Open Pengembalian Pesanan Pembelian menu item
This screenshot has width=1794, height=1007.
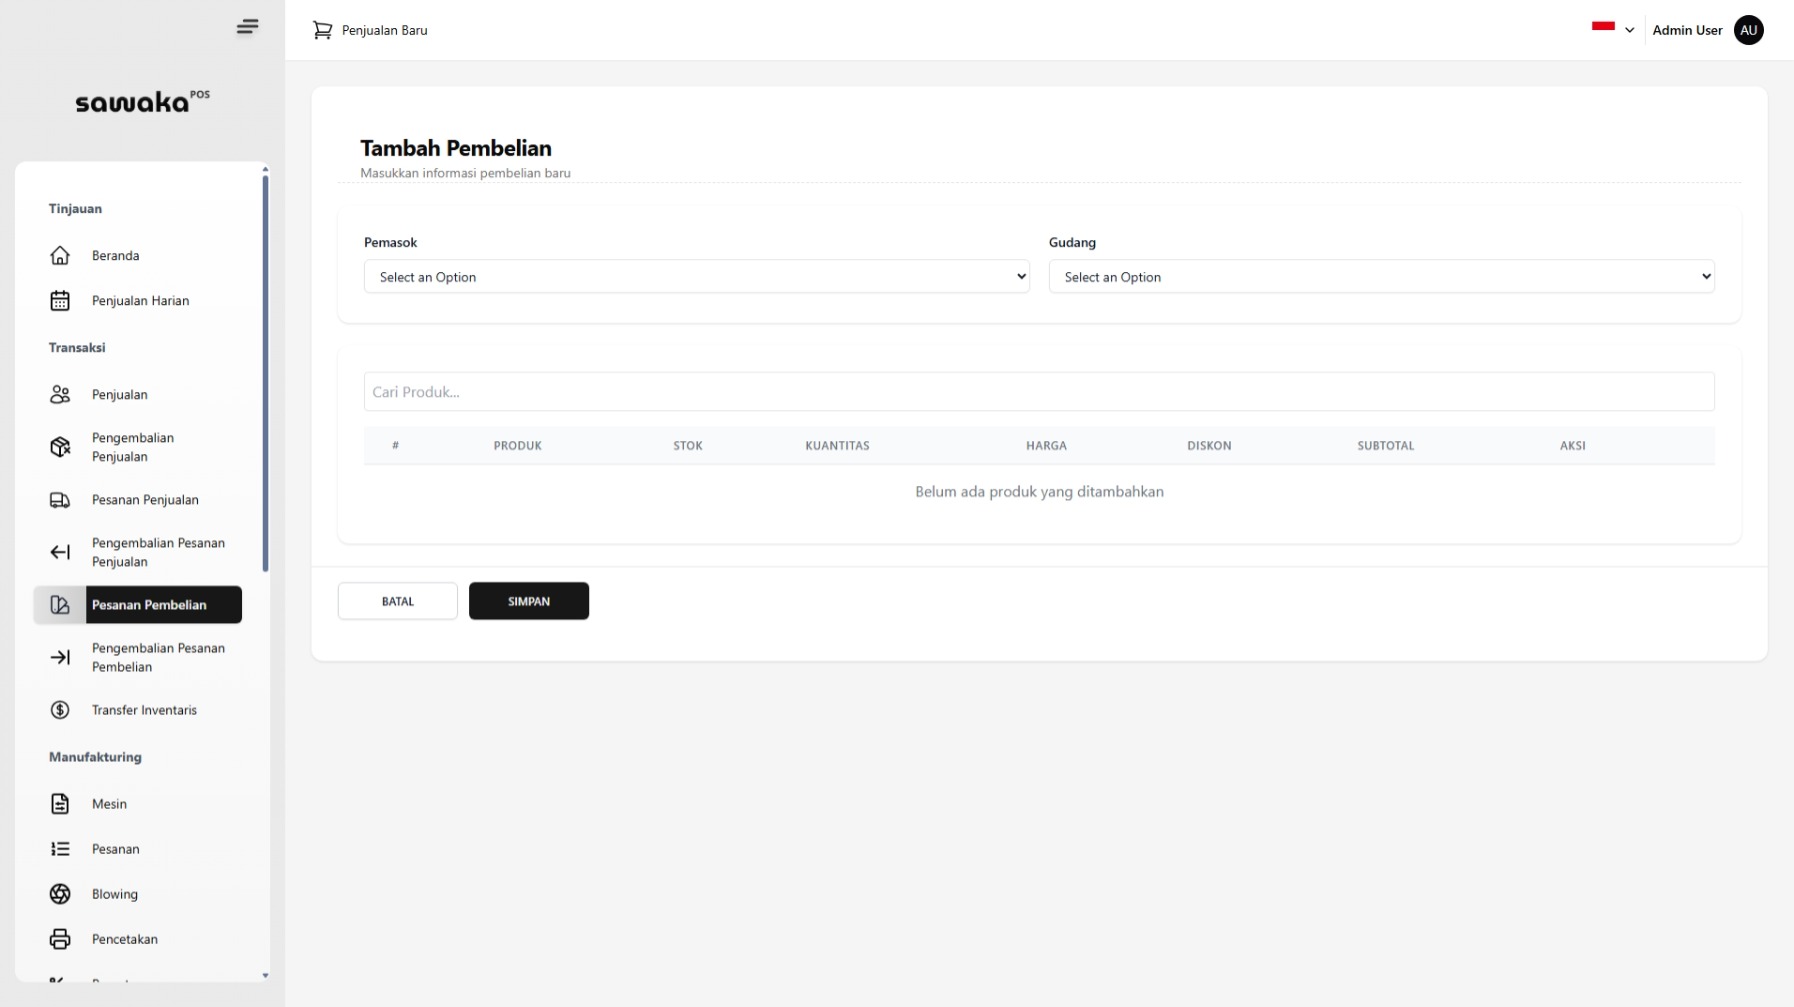pyautogui.click(x=158, y=658)
